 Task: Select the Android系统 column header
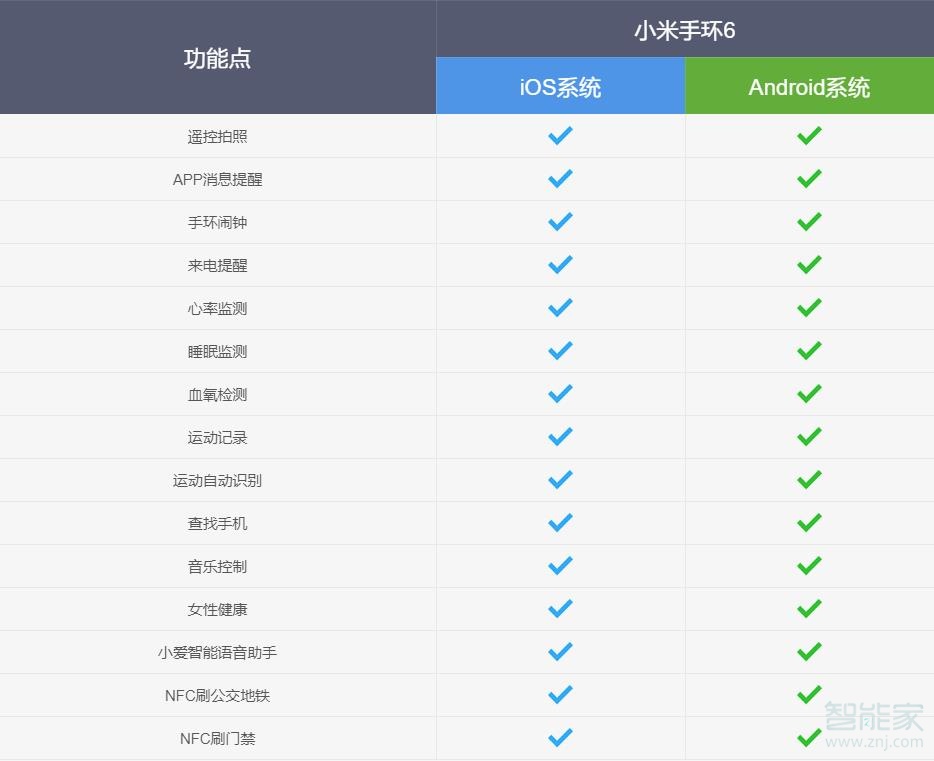coord(809,87)
